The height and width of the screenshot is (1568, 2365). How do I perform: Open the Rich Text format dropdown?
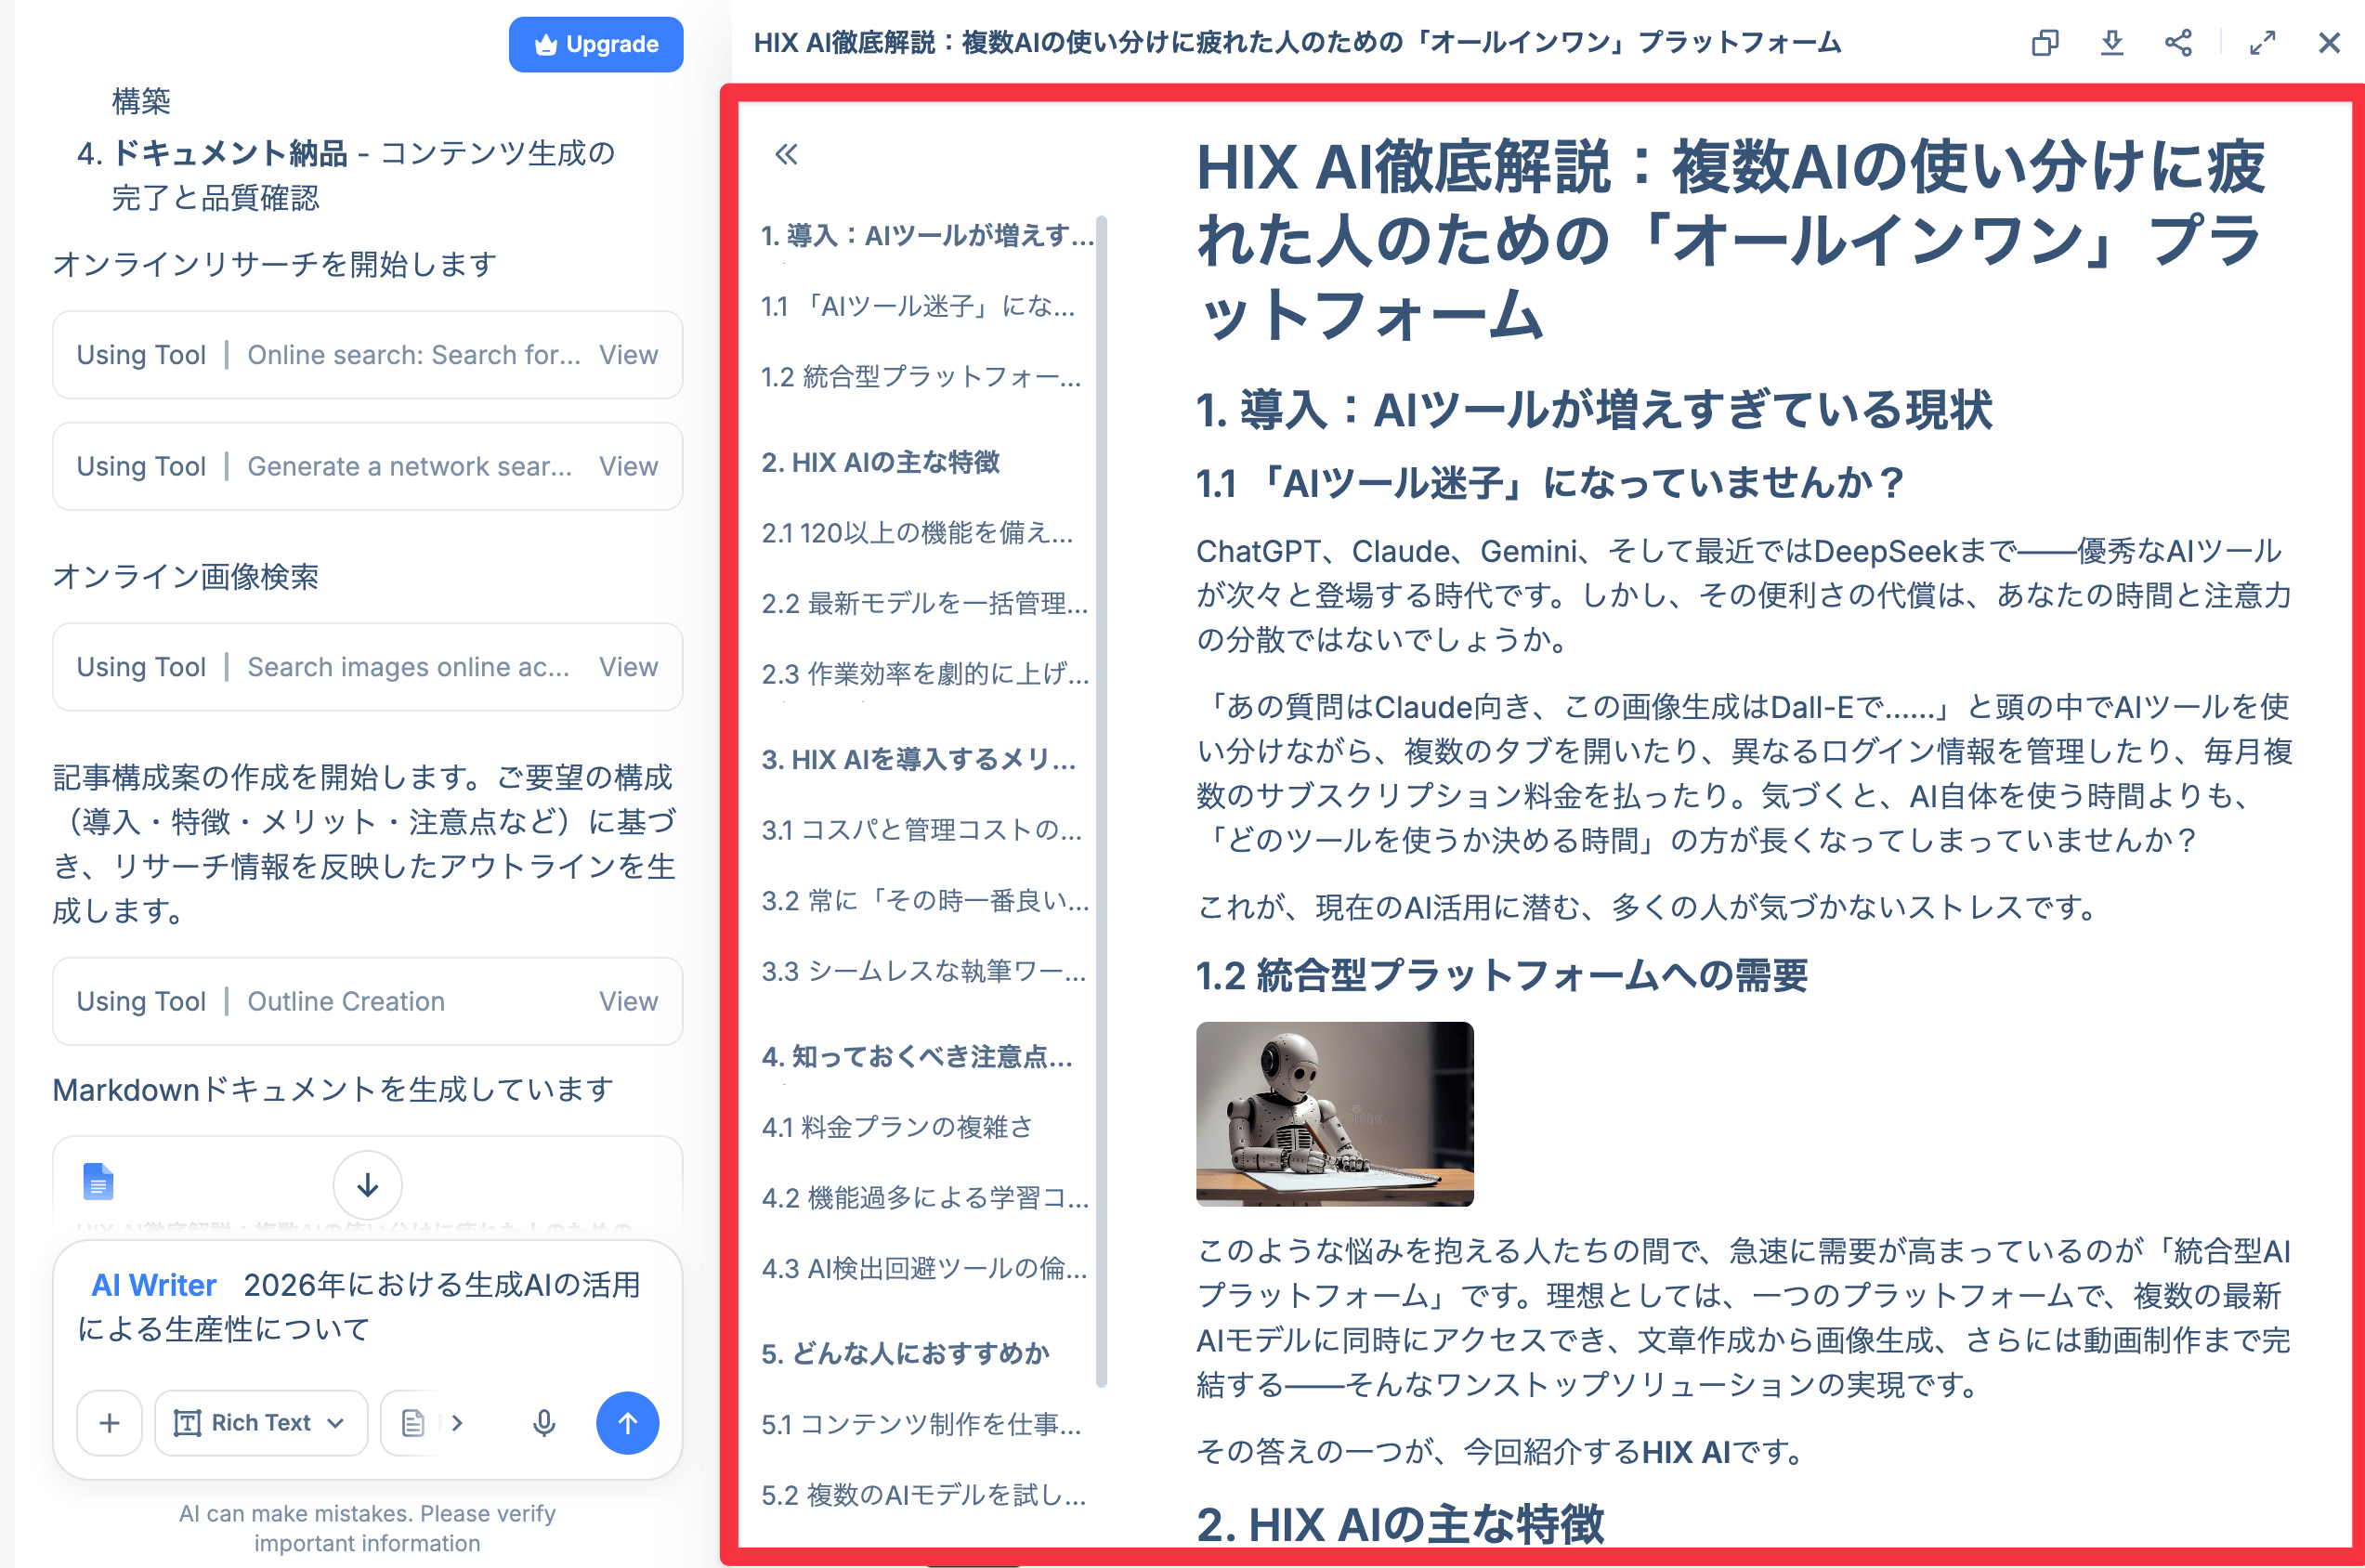point(261,1422)
